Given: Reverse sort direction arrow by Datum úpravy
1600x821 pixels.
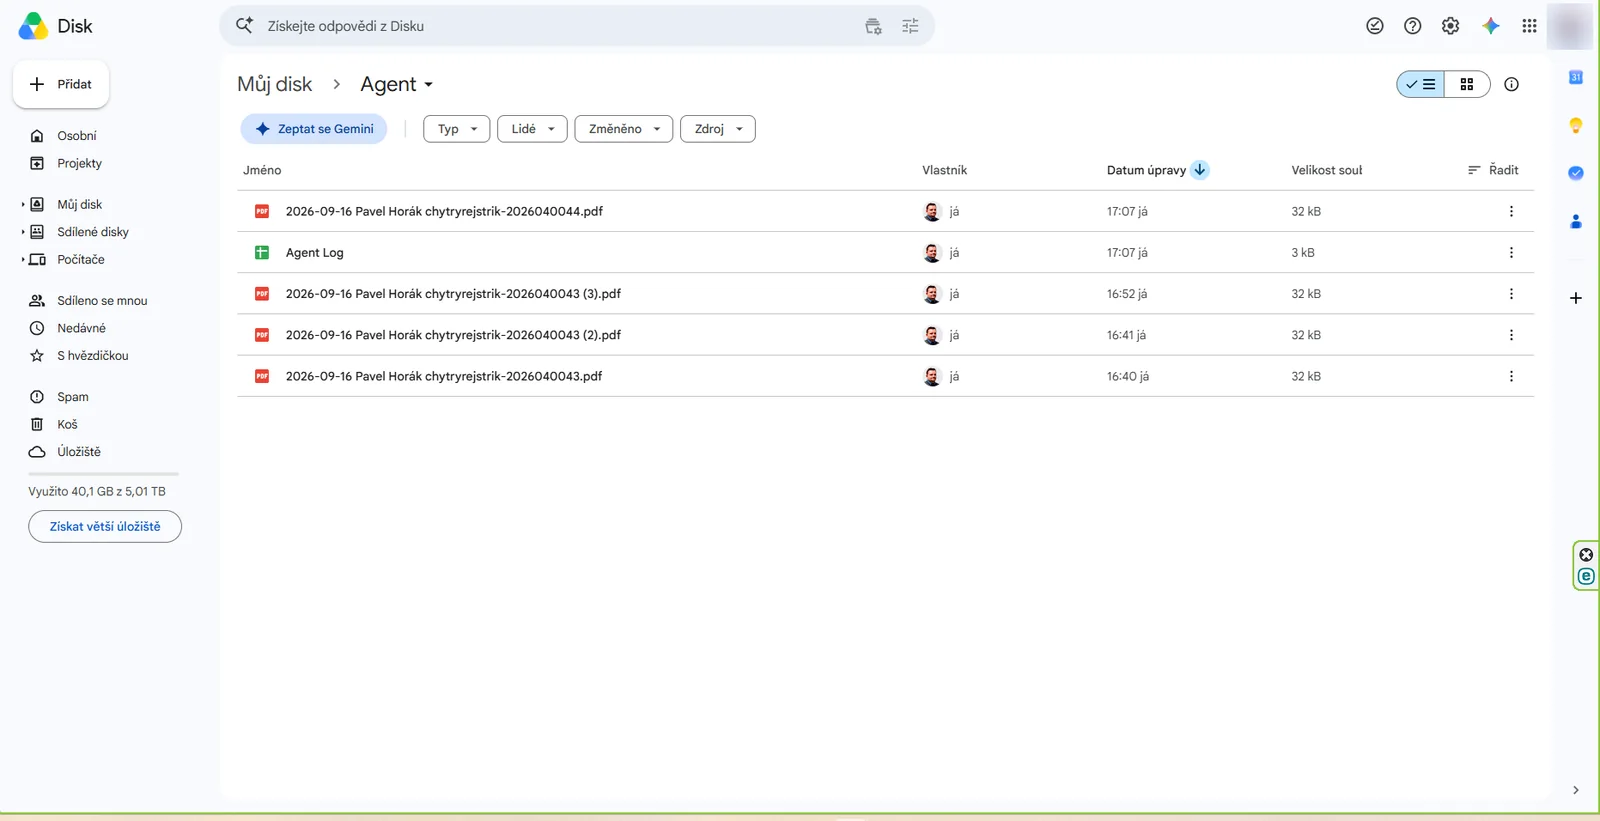Looking at the screenshot, I should pyautogui.click(x=1200, y=170).
